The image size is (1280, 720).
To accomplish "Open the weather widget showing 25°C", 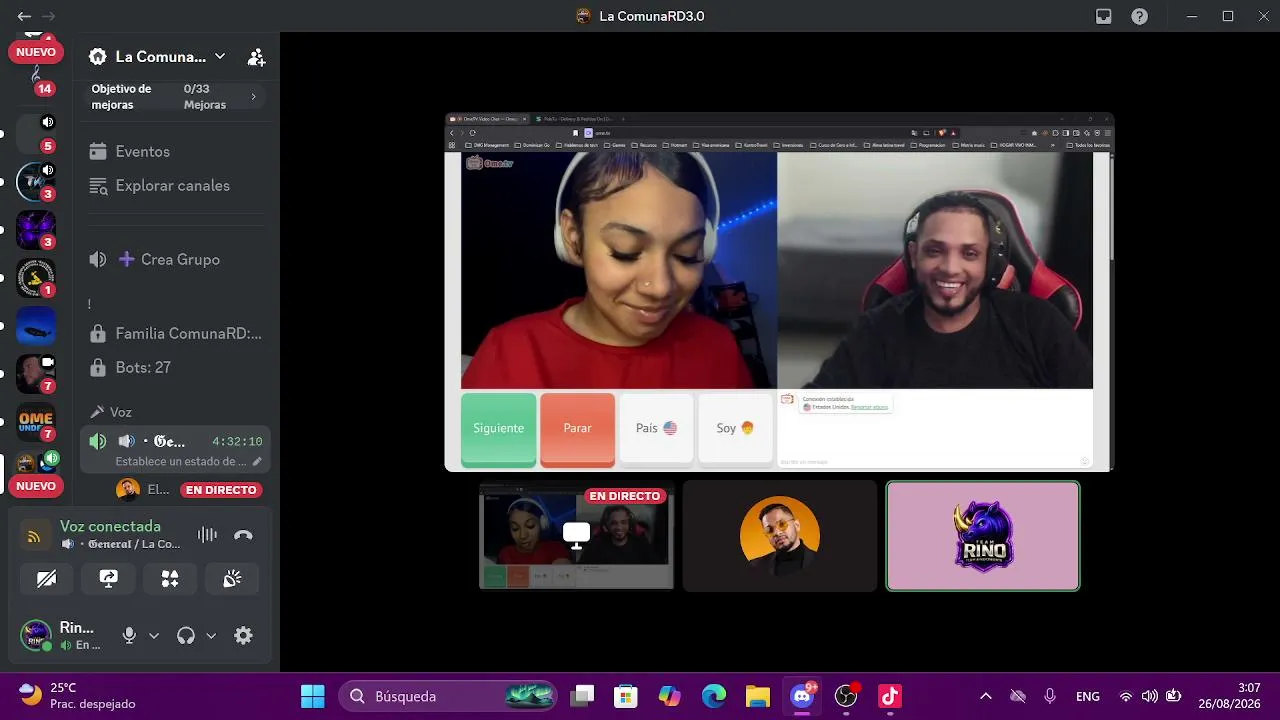I will click(76, 696).
